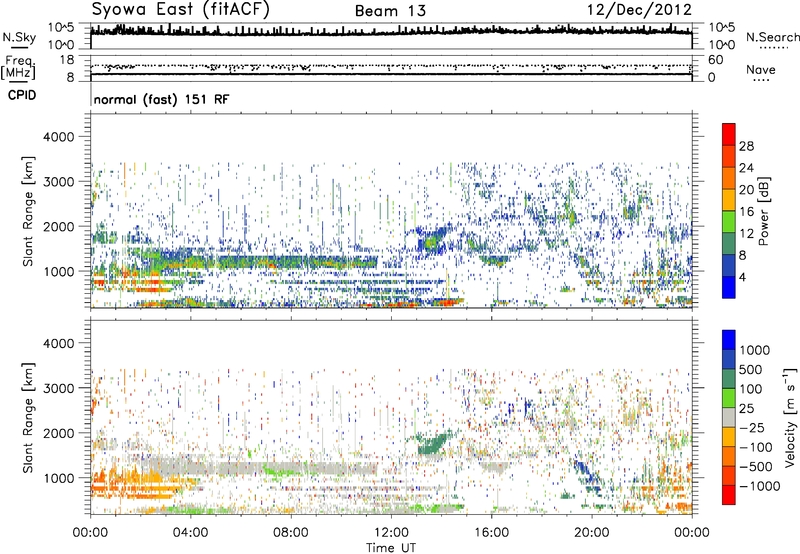Screen dimensions: 800x554
Task: Pick the gray segment of Velocity colorbar
Action: point(729,418)
